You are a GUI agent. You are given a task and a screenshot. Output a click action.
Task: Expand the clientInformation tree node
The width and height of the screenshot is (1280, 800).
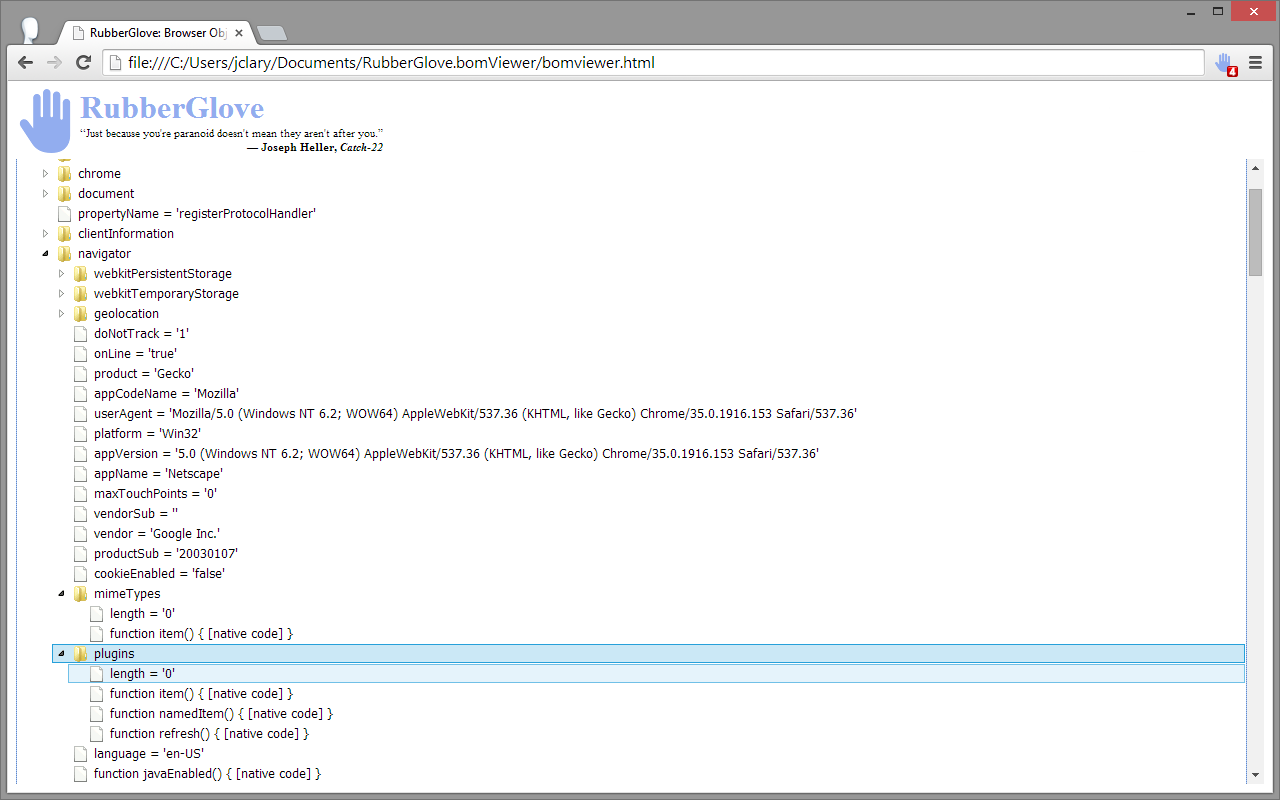(45, 234)
